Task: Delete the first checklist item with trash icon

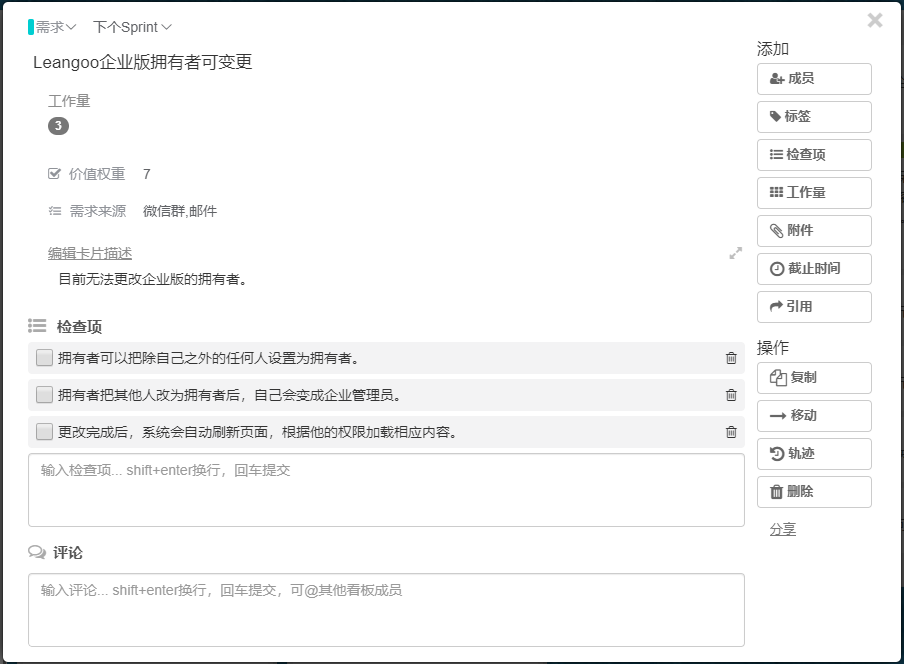Action: point(731,358)
